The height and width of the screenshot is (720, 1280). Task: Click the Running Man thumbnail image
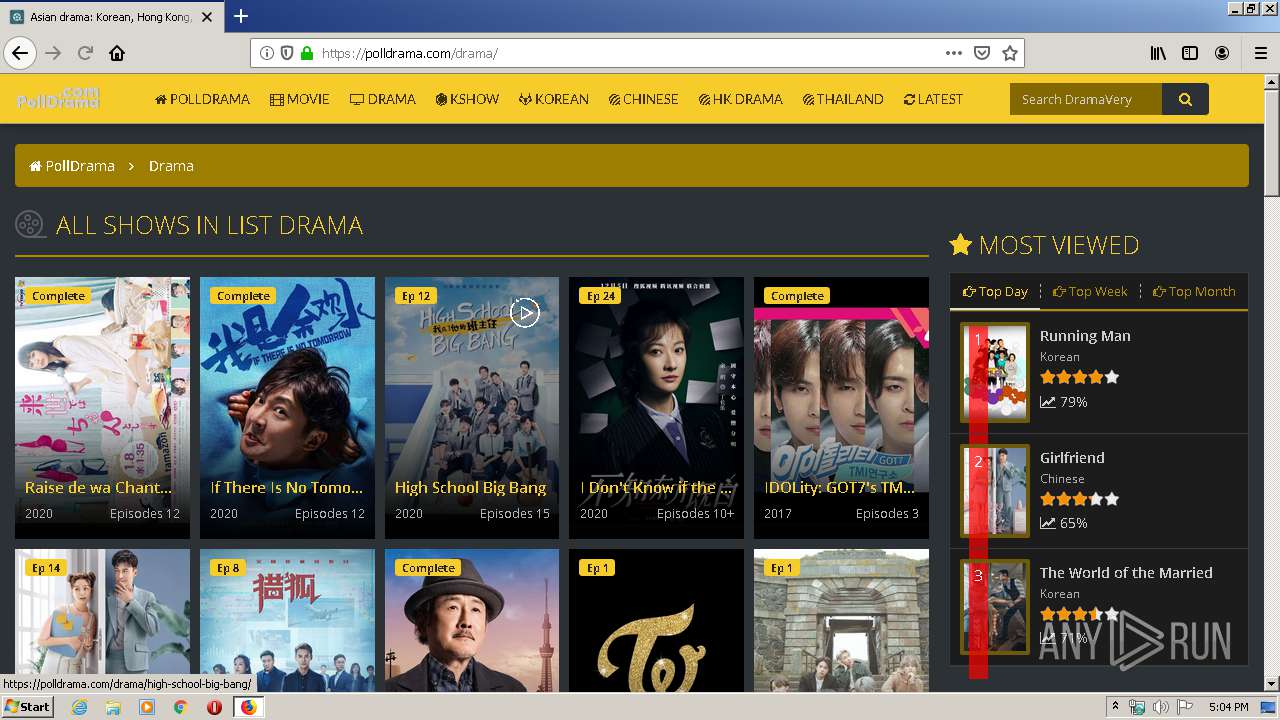995,372
